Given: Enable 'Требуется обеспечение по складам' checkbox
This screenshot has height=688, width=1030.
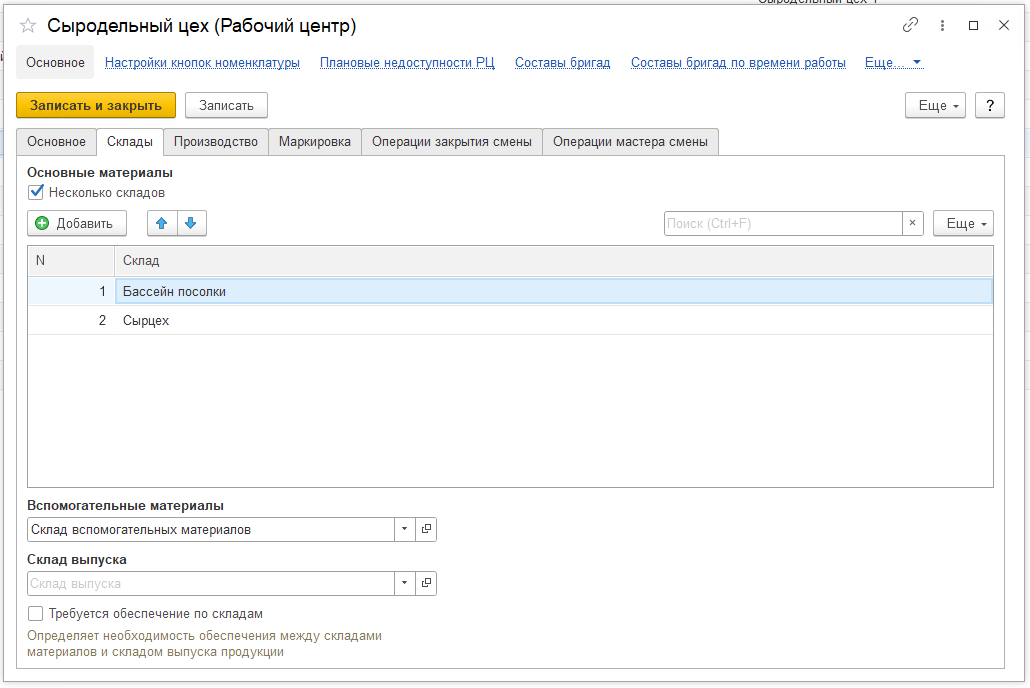Looking at the screenshot, I should click(x=37, y=614).
